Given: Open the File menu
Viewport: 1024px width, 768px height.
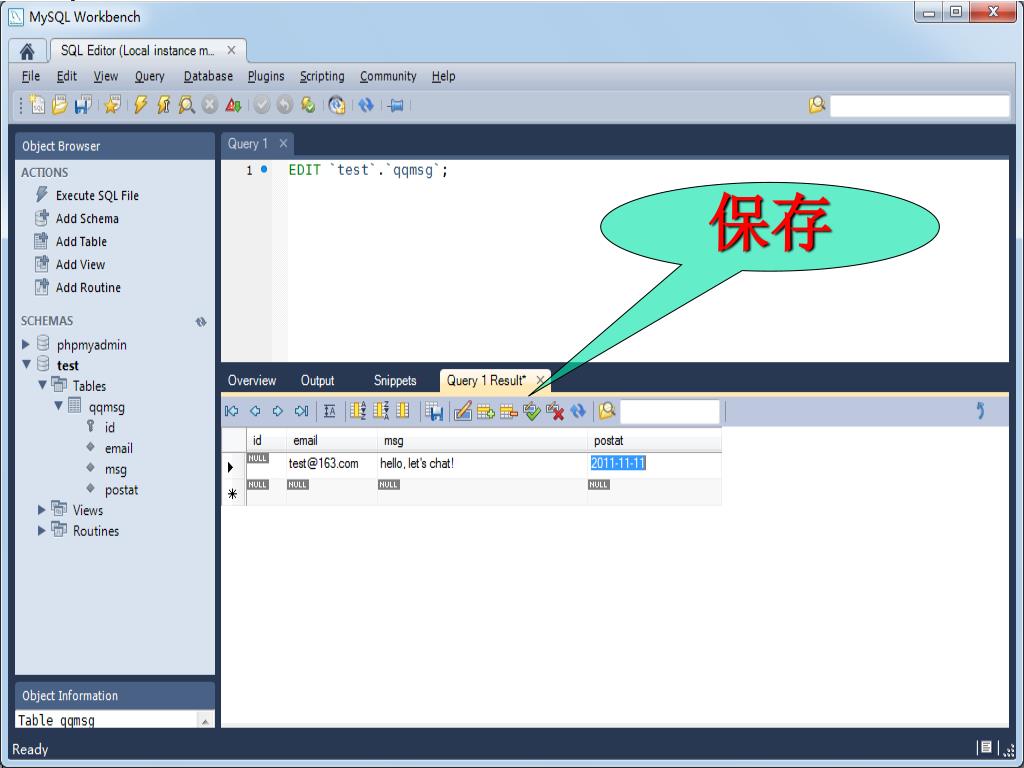Looking at the screenshot, I should pyautogui.click(x=31, y=76).
